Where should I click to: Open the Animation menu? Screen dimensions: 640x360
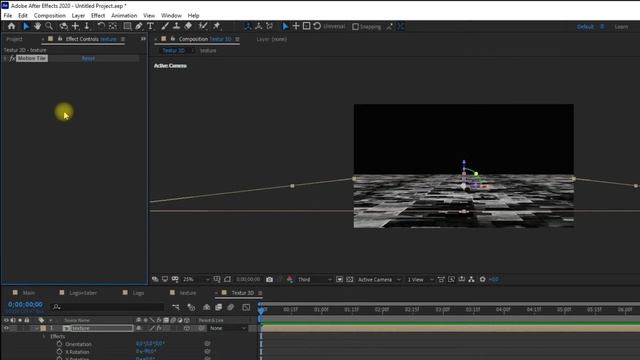124,16
